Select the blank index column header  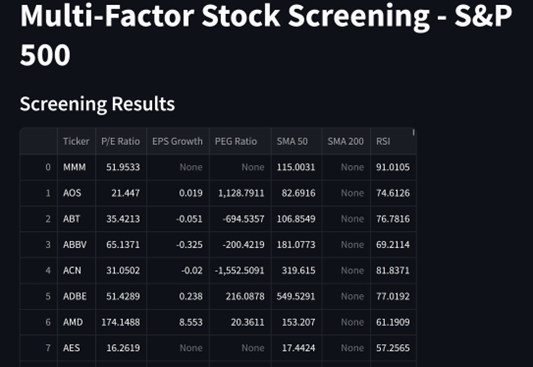[x=39, y=141]
